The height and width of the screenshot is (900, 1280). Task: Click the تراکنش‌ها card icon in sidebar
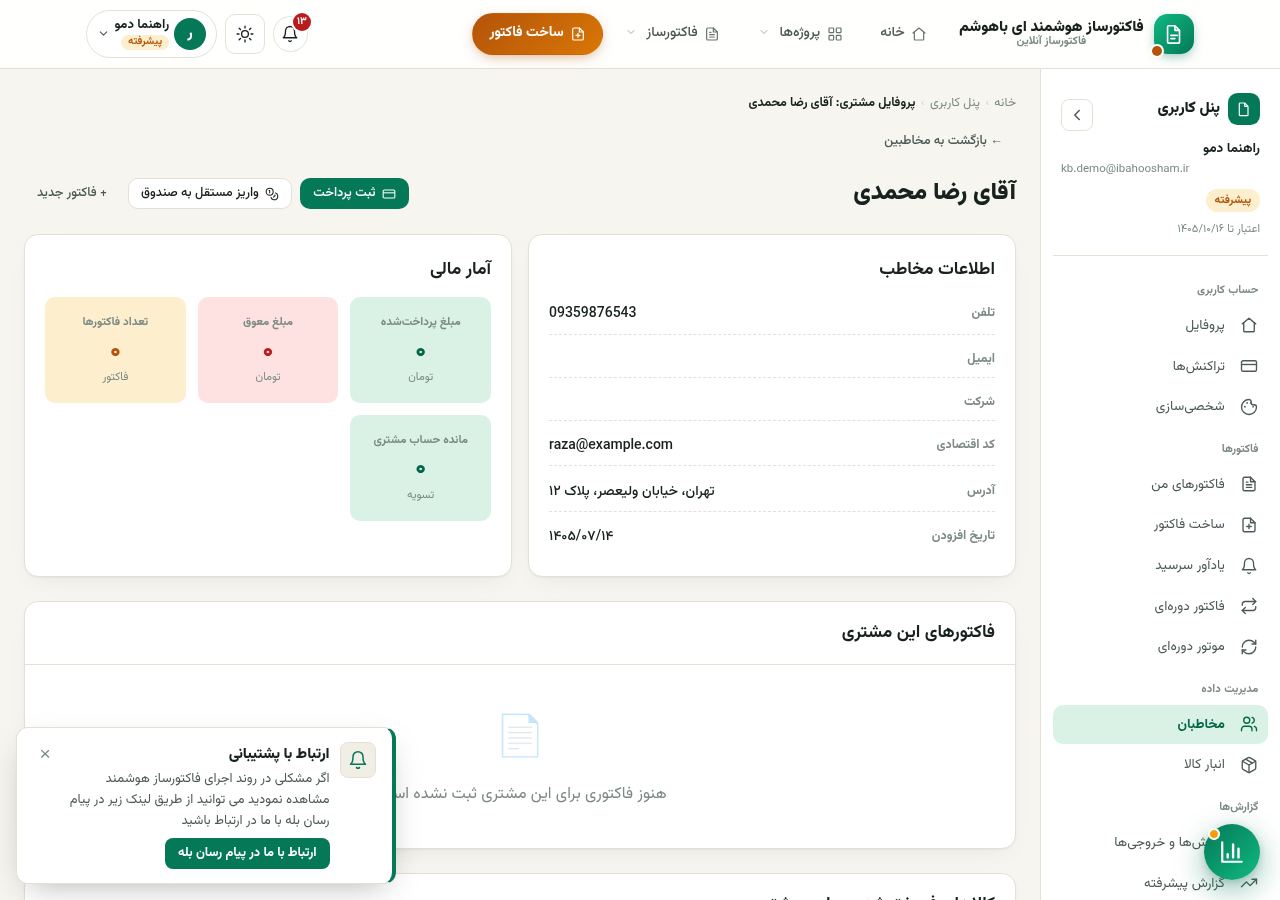coord(1249,366)
